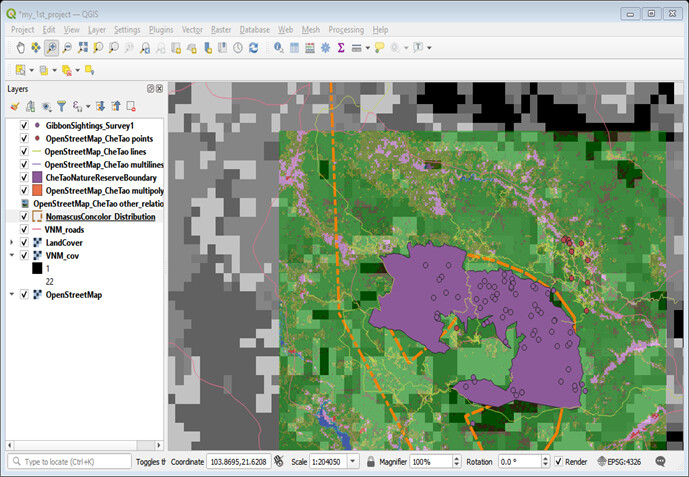
Task: Hide the VNM_roads layer
Action: pyautogui.click(x=24, y=229)
